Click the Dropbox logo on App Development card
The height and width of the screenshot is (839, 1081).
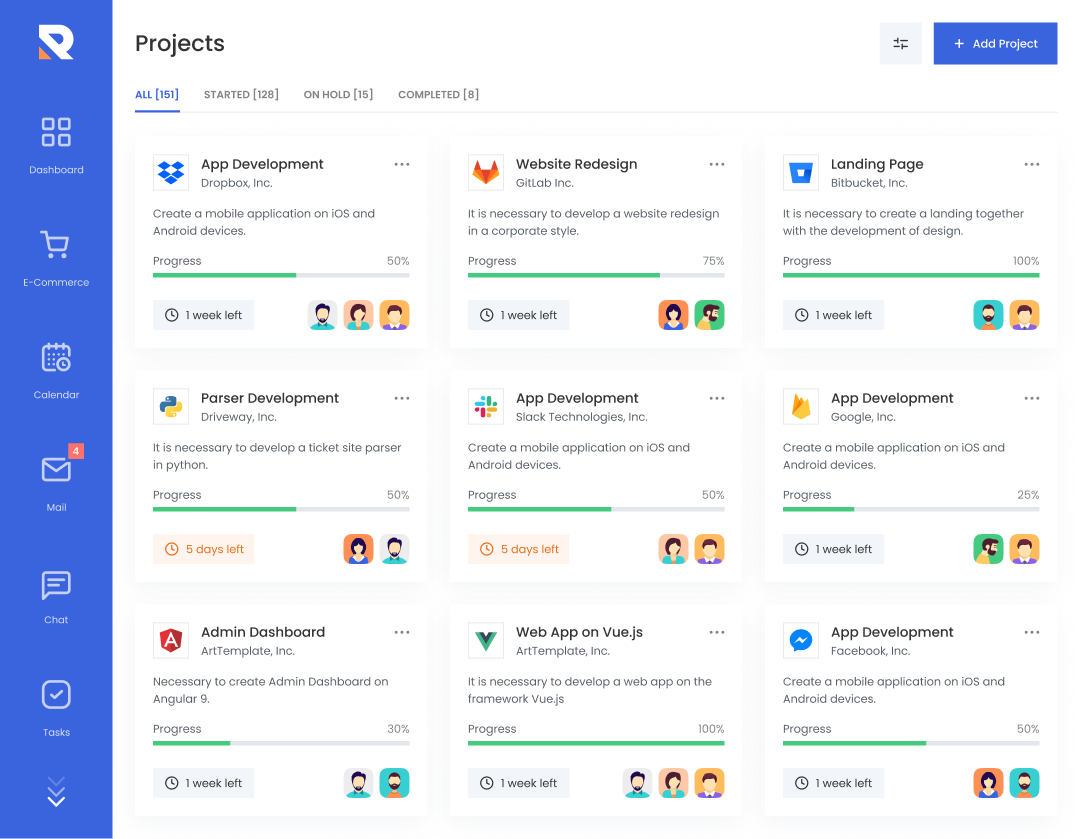pos(171,172)
